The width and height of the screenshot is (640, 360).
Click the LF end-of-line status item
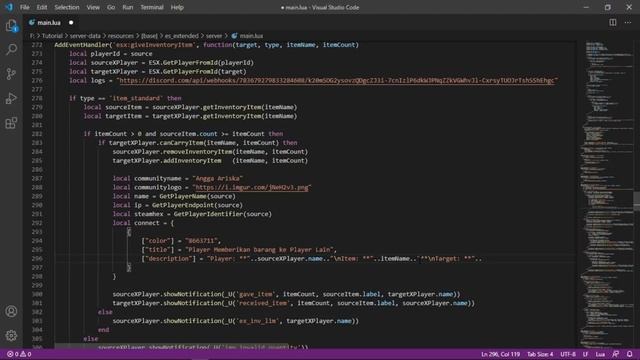[x=585, y=354]
